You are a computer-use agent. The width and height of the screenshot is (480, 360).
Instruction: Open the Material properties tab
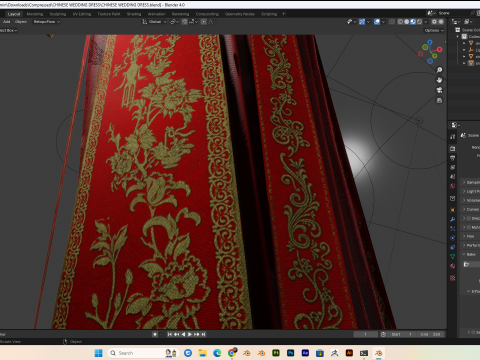[452, 266]
